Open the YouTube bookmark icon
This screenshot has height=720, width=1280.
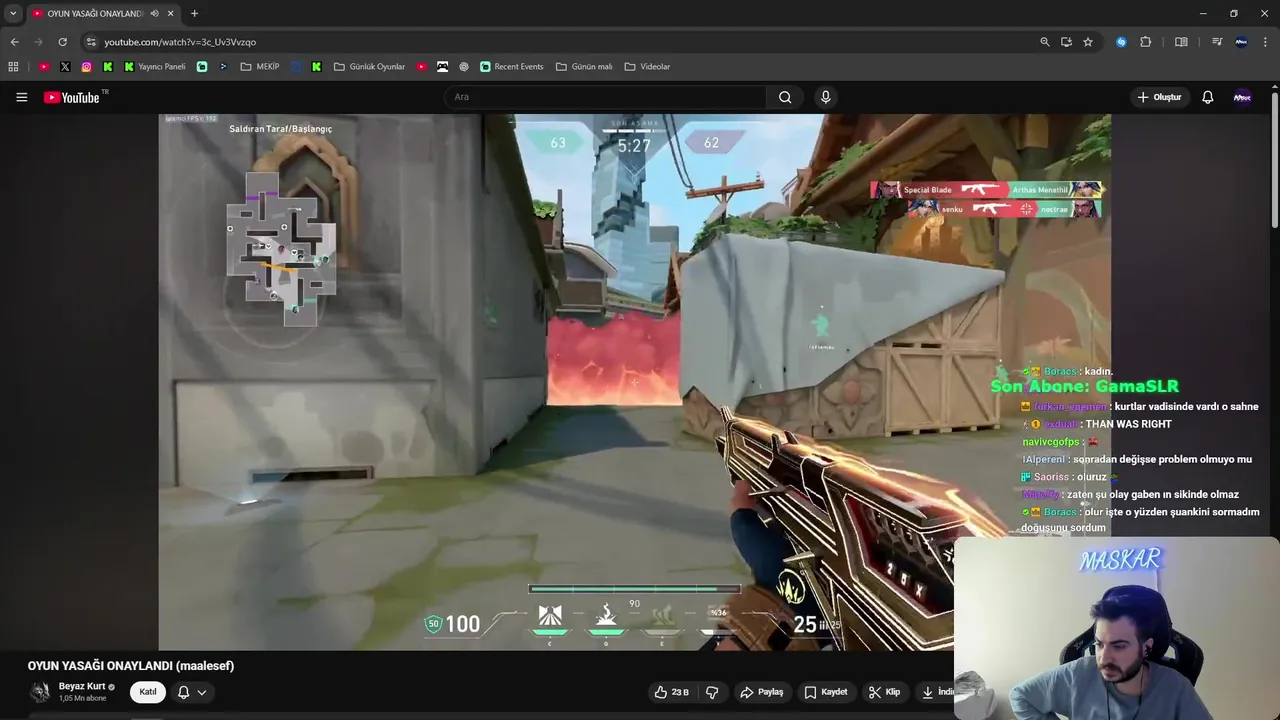pos(44,67)
